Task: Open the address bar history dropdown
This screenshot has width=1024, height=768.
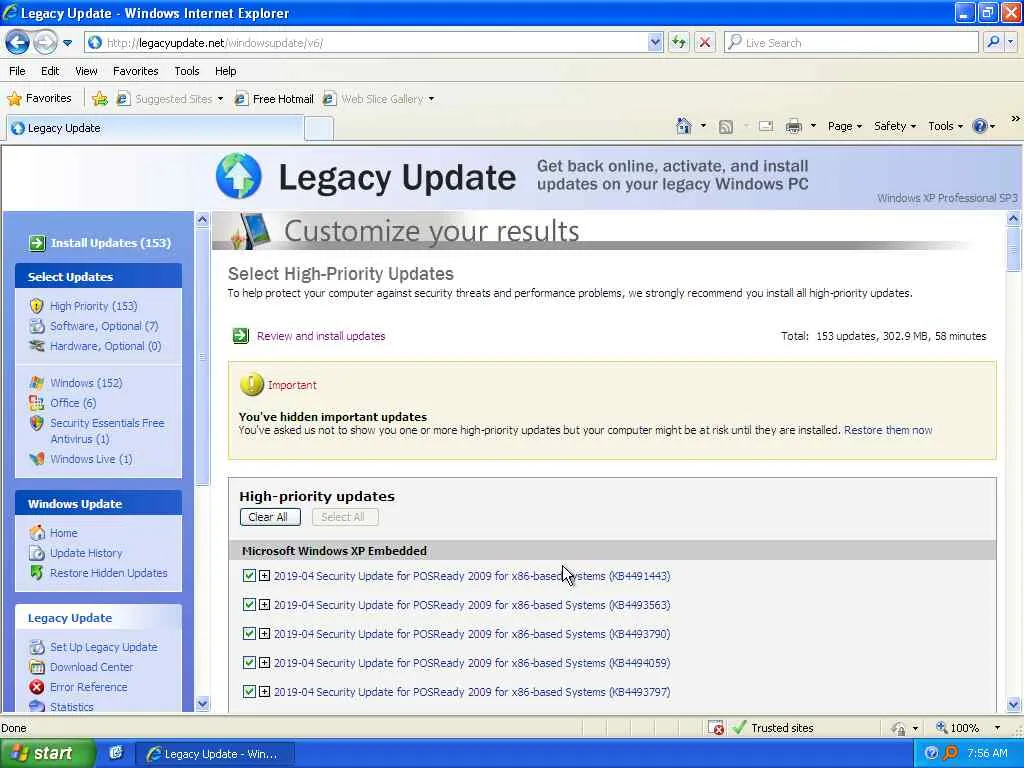Action: coord(655,42)
